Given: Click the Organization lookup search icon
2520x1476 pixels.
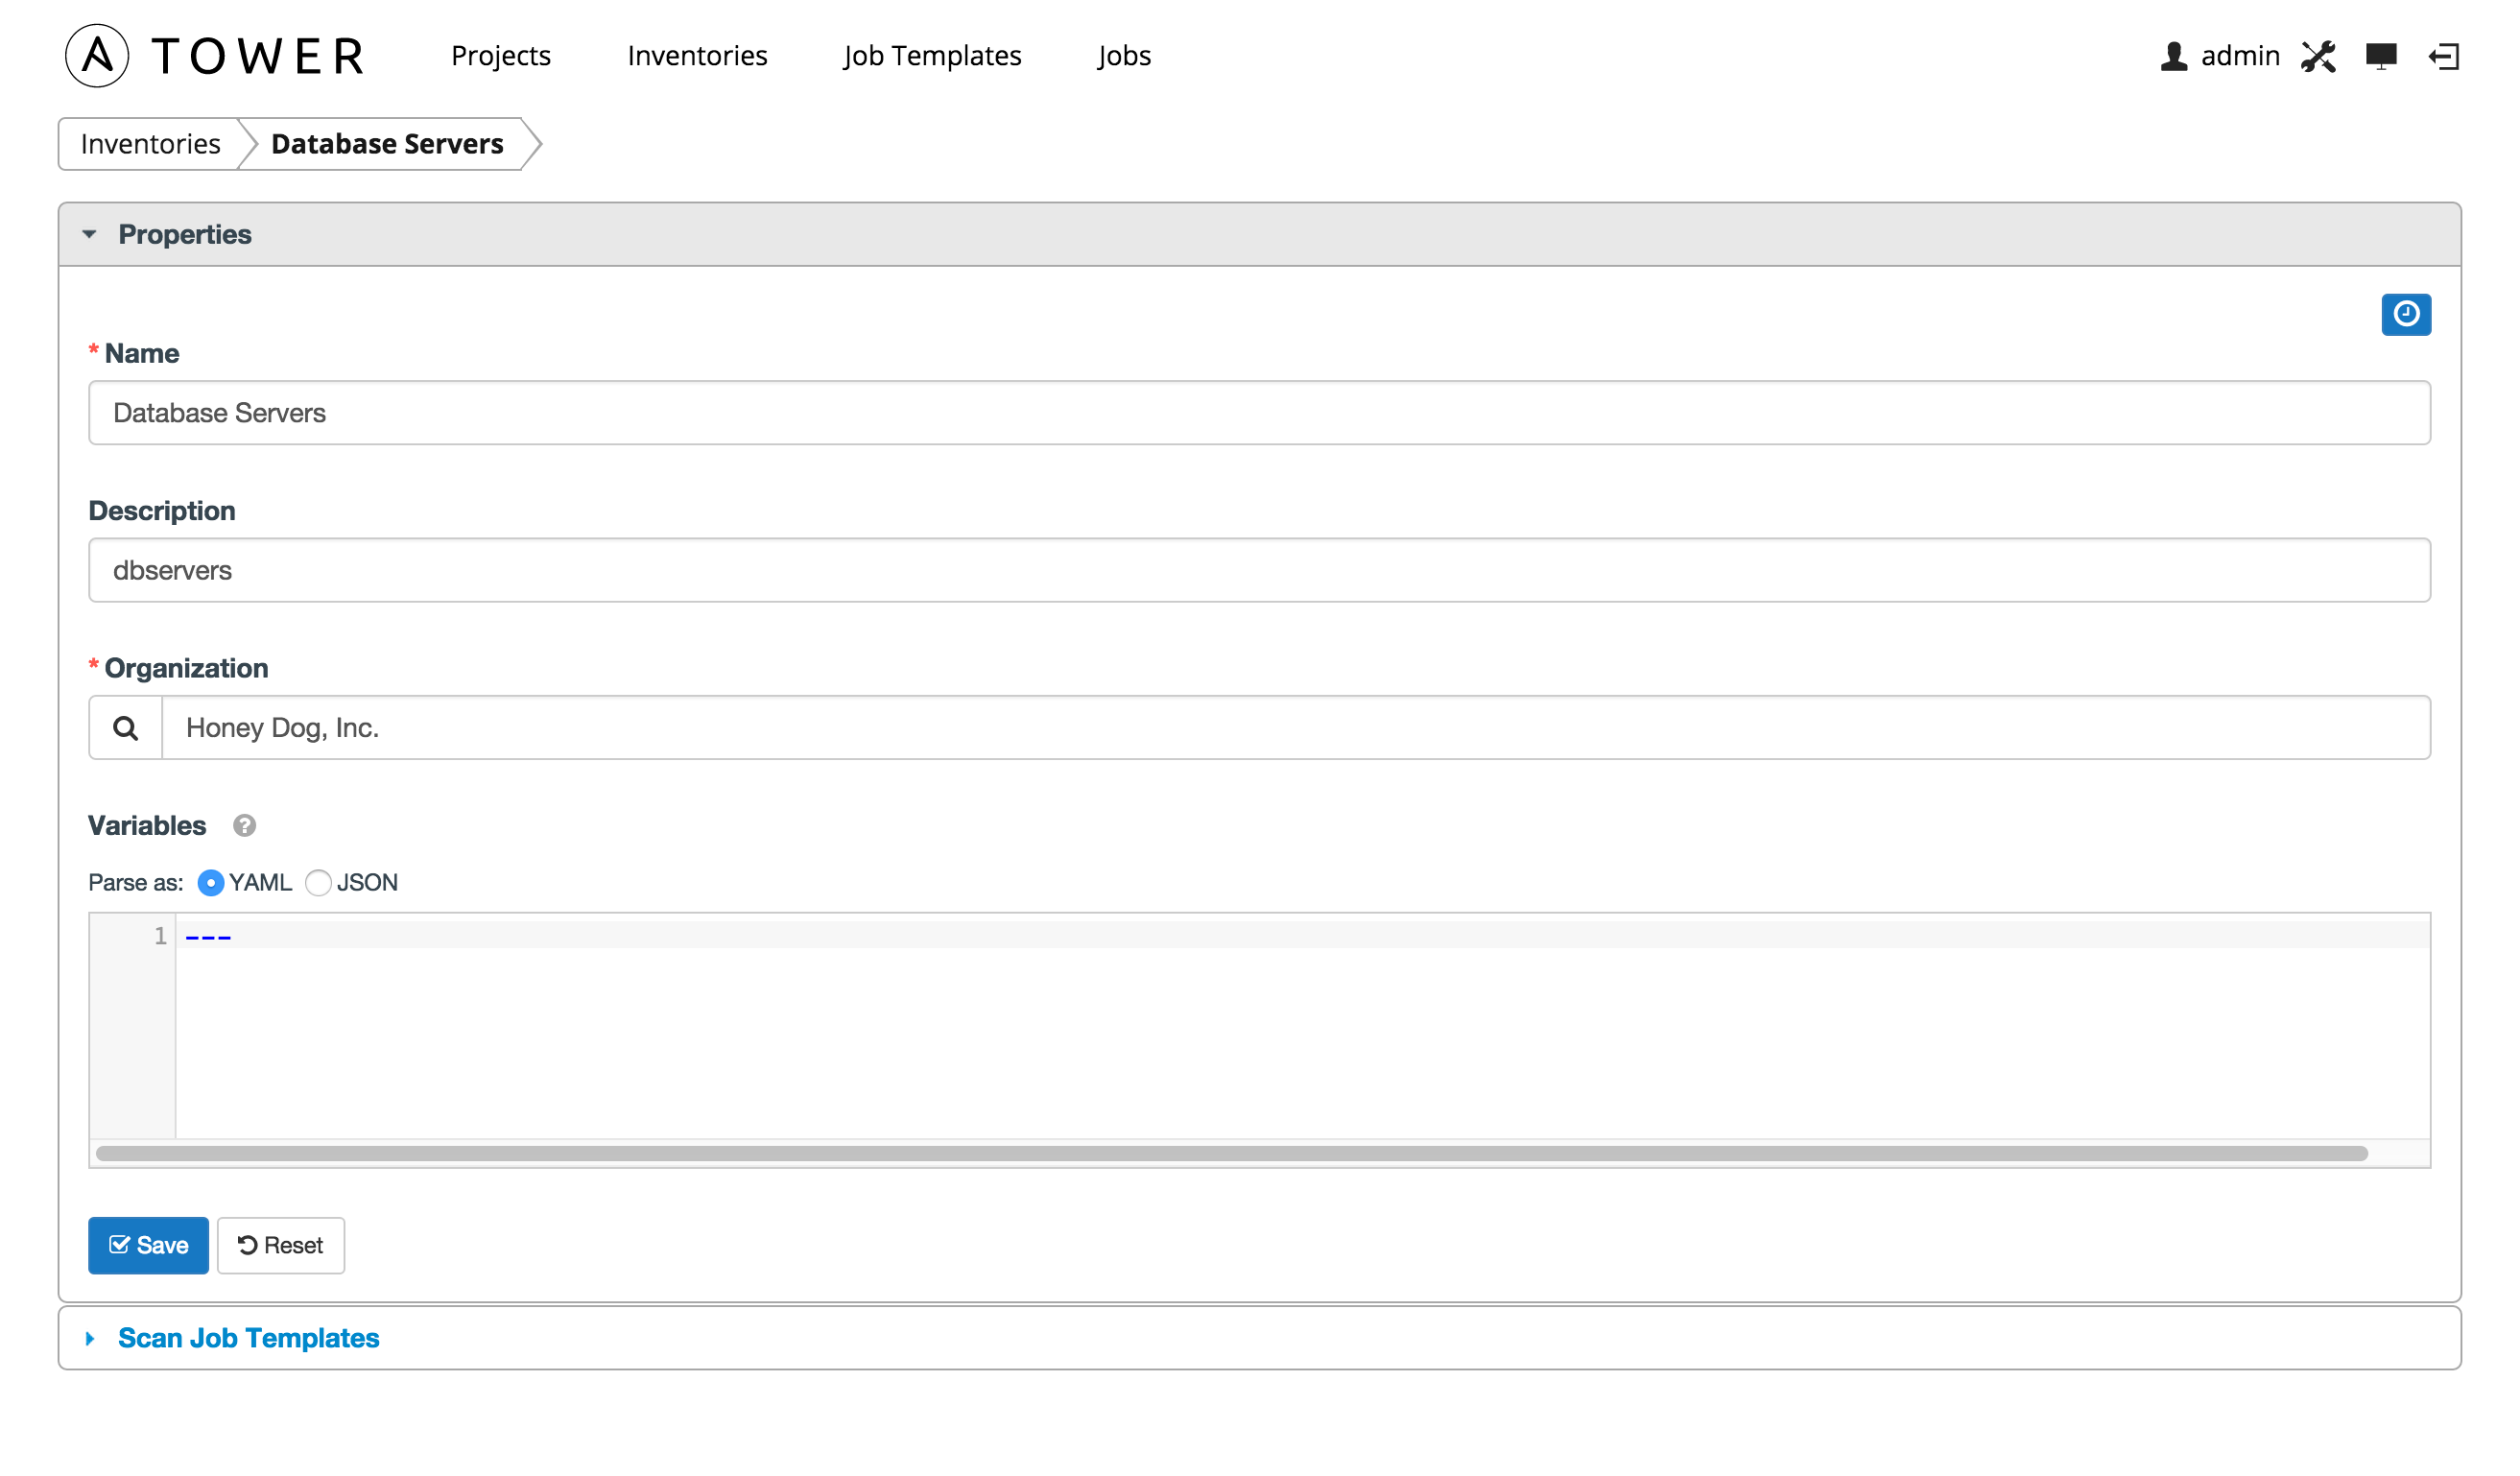Looking at the screenshot, I should click(126, 728).
